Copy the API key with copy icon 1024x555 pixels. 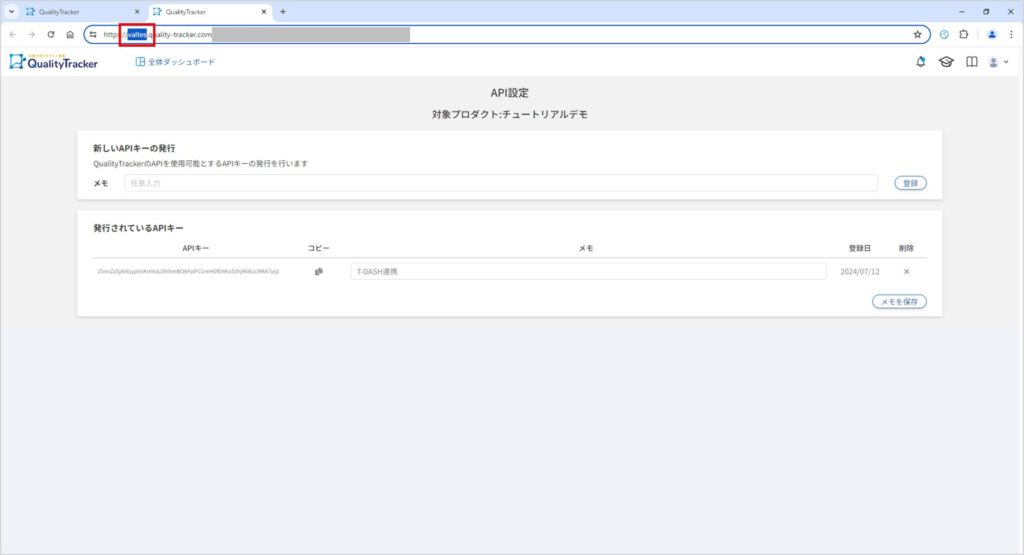click(319, 271)
